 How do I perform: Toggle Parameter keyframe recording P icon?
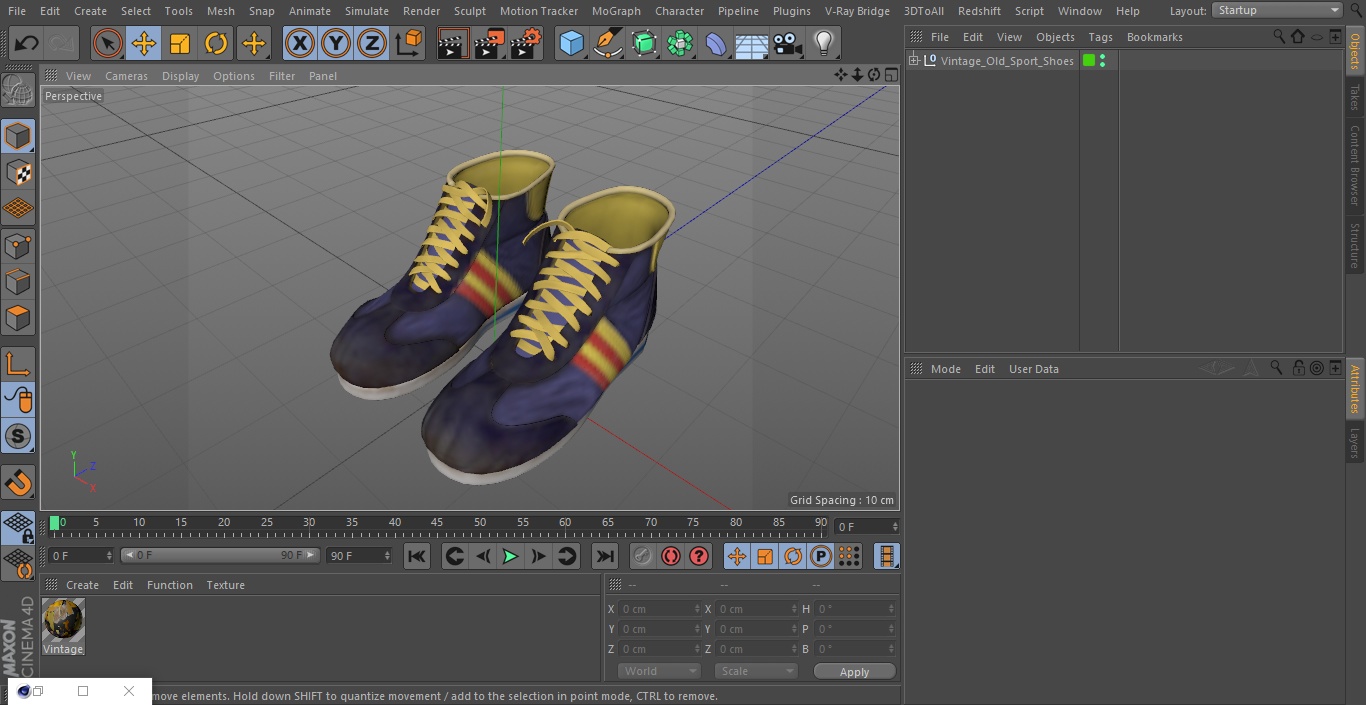821,556
